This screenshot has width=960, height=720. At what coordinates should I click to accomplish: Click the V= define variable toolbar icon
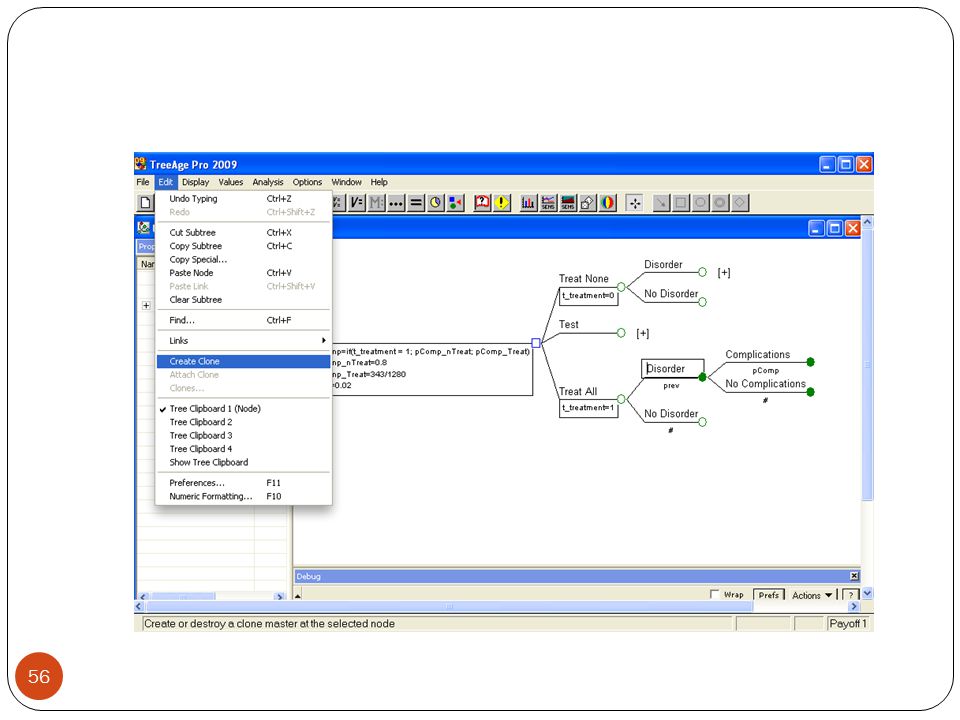click(356, 203)
